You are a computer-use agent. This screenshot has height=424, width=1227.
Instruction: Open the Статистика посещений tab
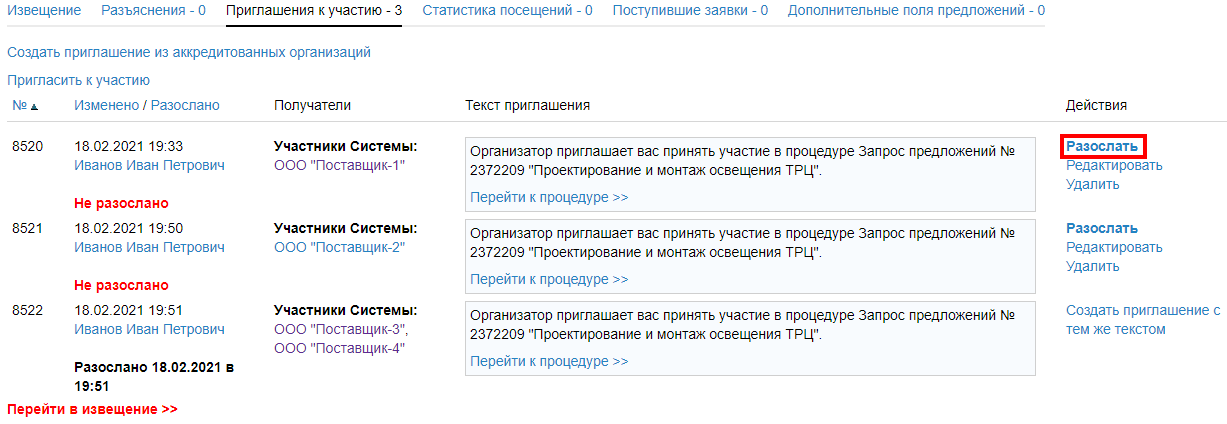click(x=507, y=10)
